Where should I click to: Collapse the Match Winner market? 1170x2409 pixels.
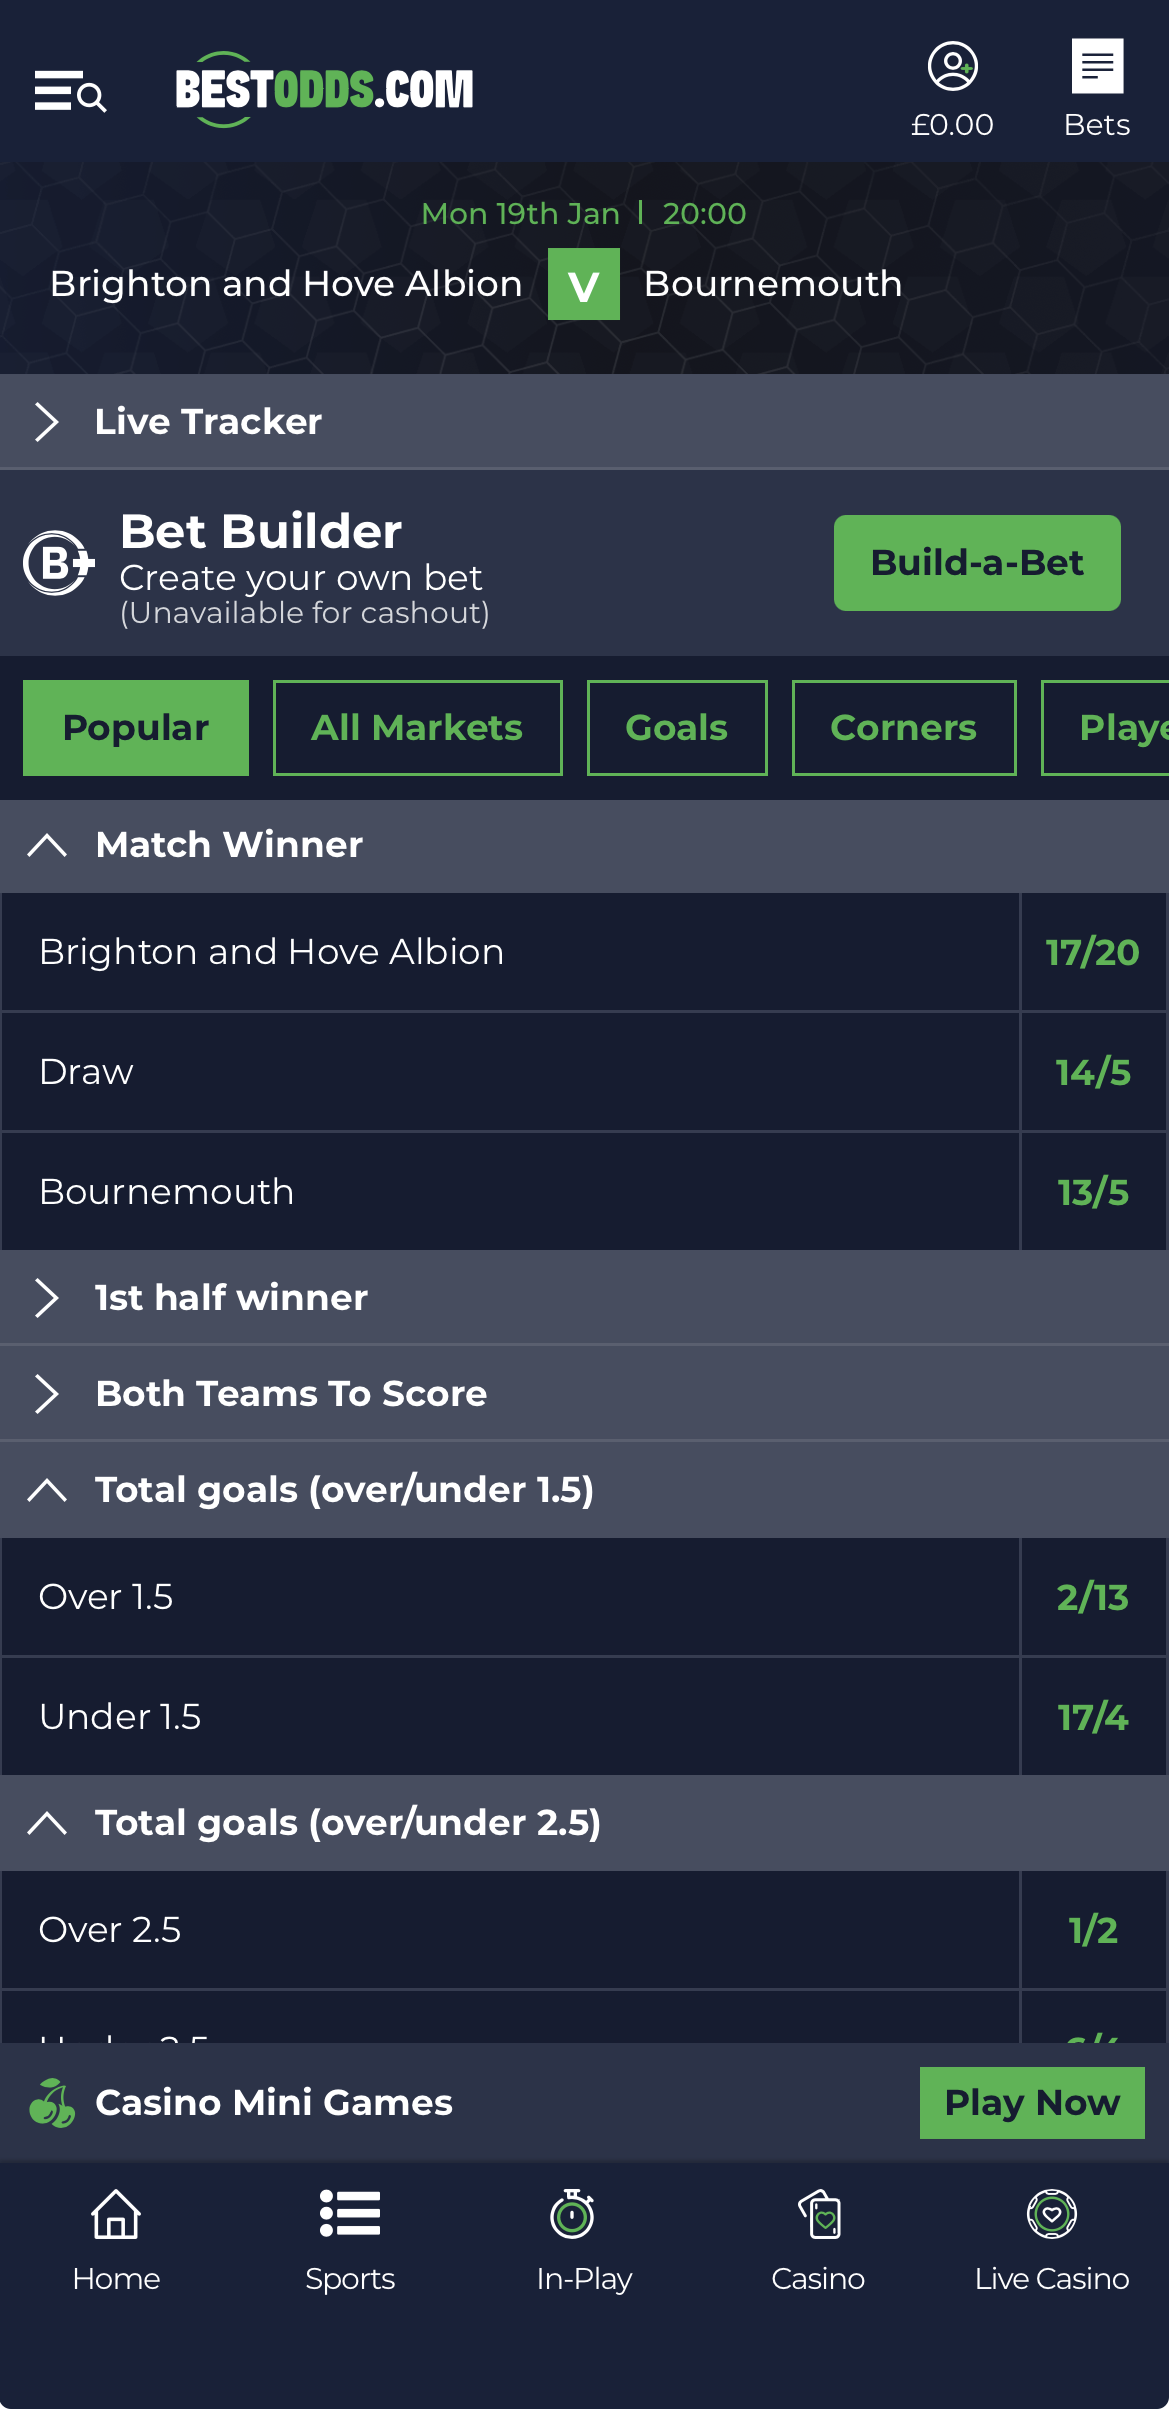click(x=47, y=845)
